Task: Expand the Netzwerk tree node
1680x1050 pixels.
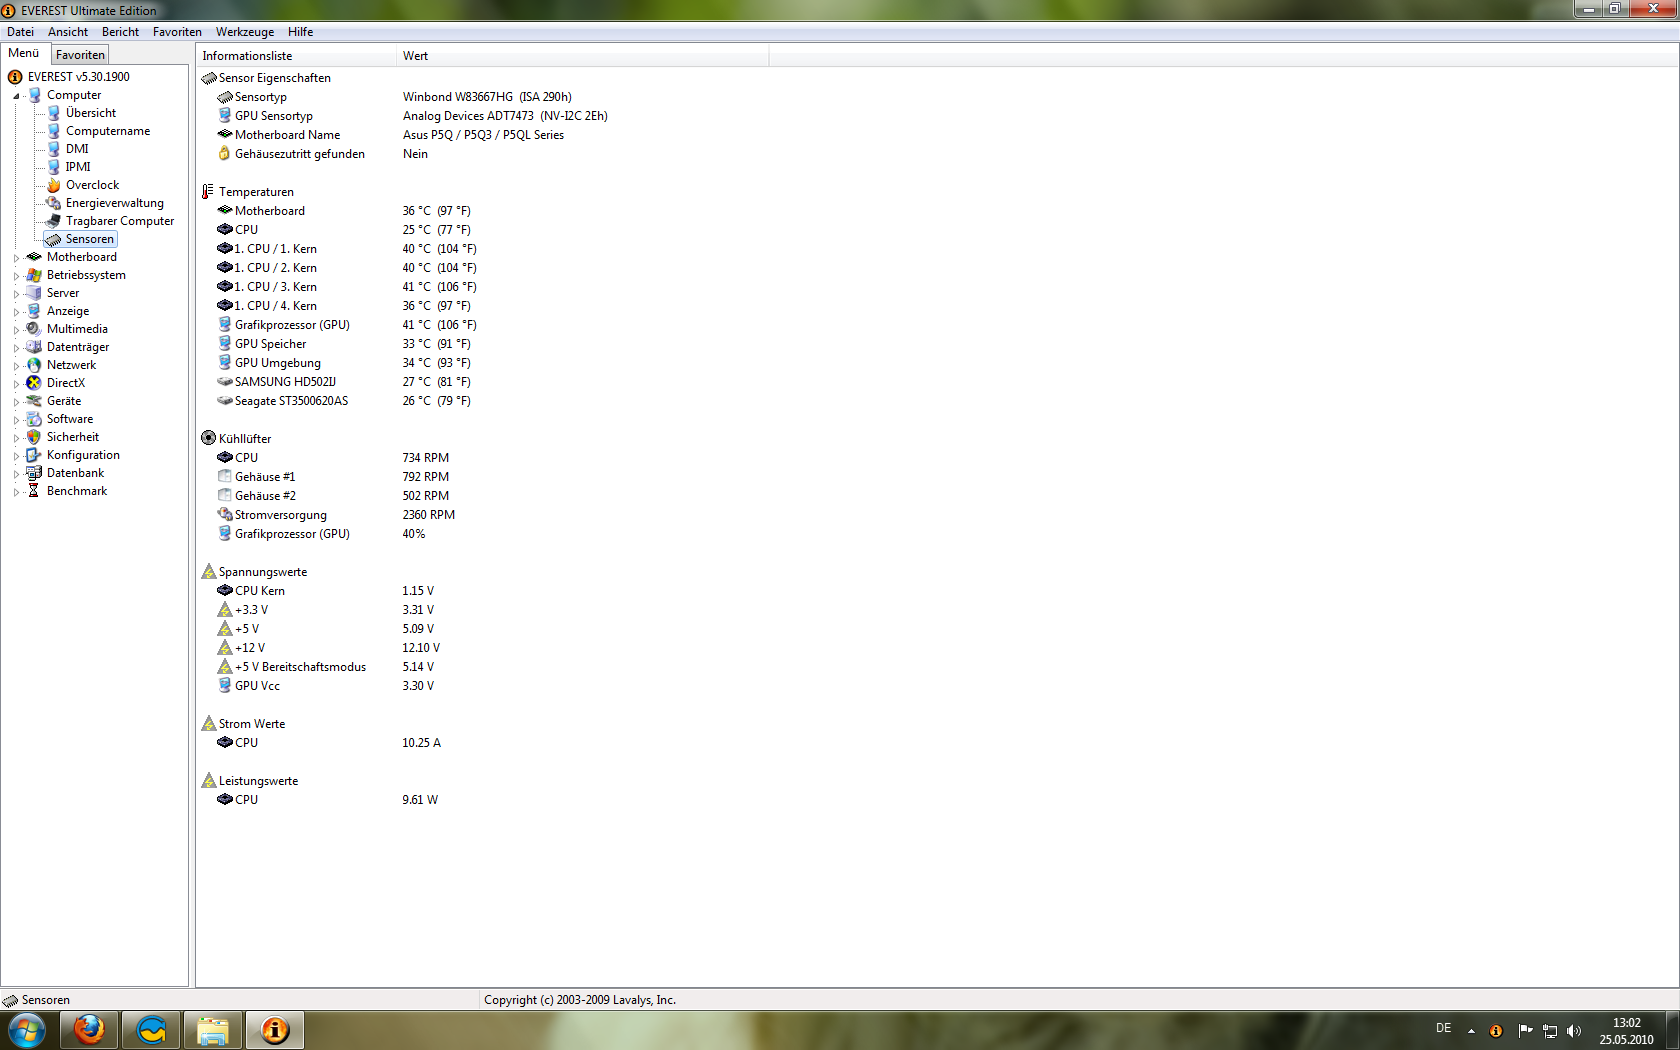Action: [x=16, y=366]
